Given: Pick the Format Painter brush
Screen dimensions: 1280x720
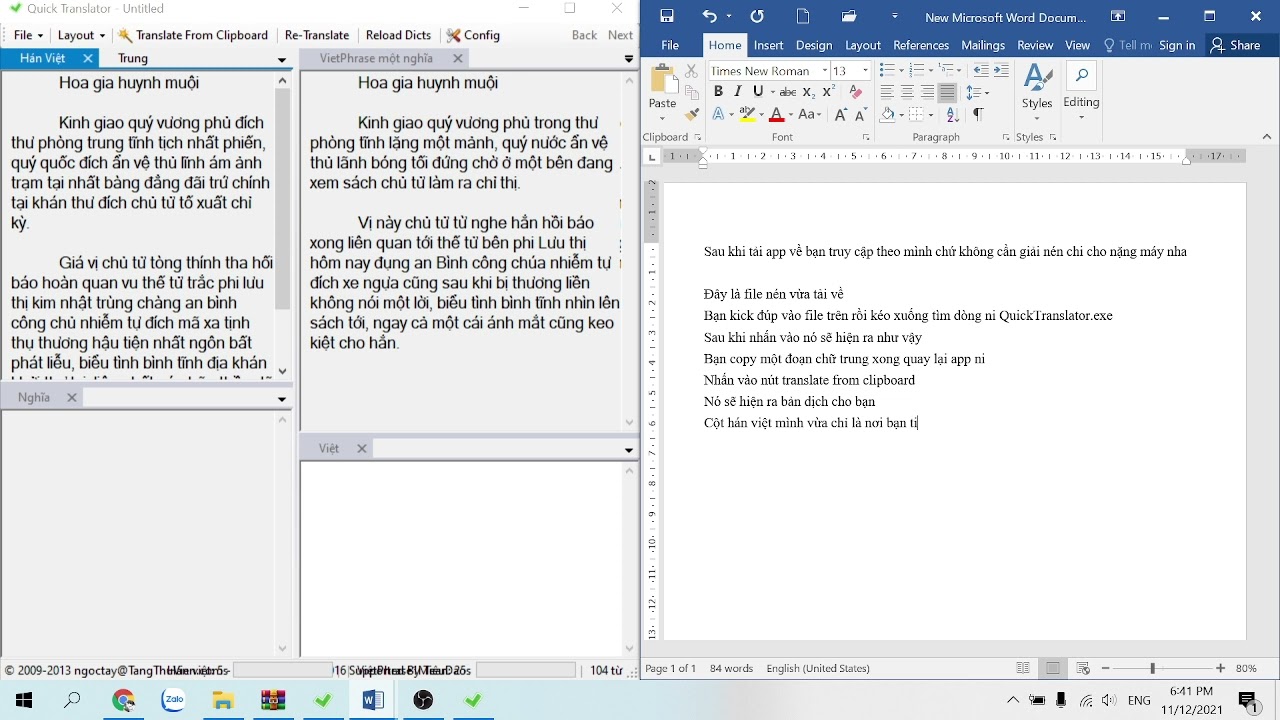Looking at the screenshot, I should (691, 114).
